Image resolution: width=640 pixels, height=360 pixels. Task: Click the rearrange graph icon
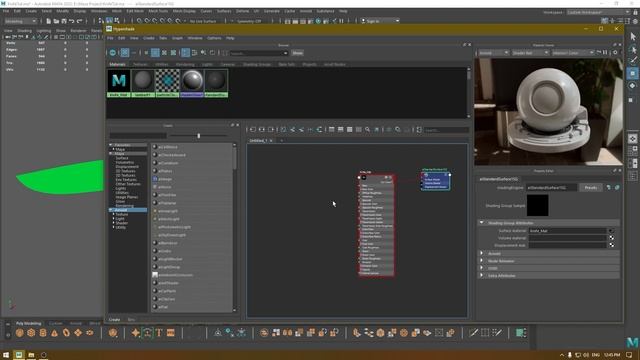coord(320,129)
